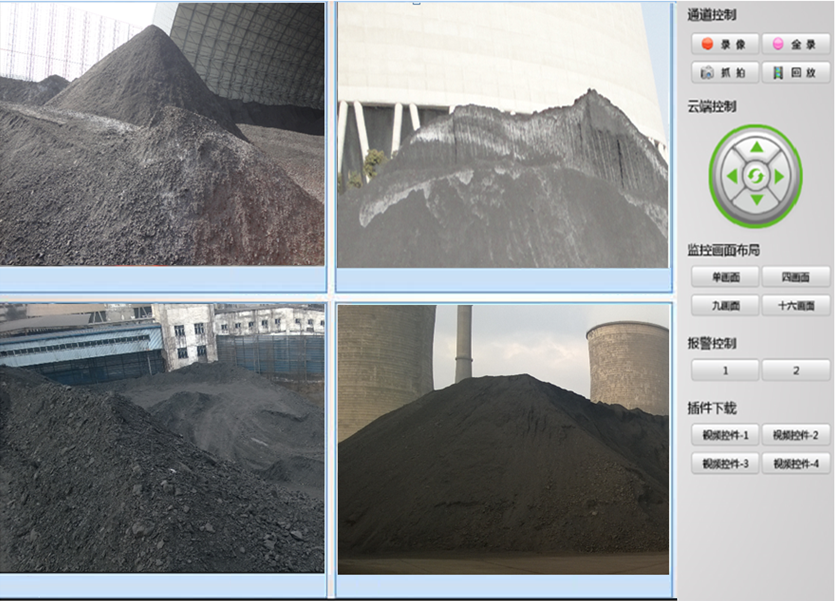The width and height of the screenshot is (835, 601).
Task: Tilt camera down with PTZ arrow
Action: pos(756,200)
